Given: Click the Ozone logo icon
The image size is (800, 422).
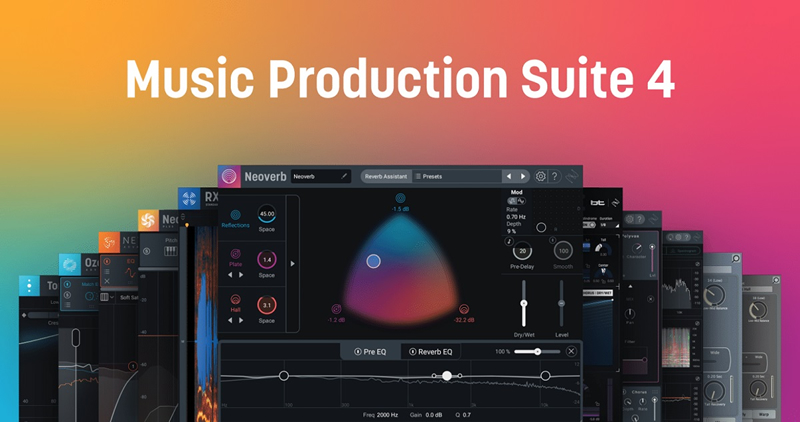Looking at the screenshot, I should (x=69, y=265).
